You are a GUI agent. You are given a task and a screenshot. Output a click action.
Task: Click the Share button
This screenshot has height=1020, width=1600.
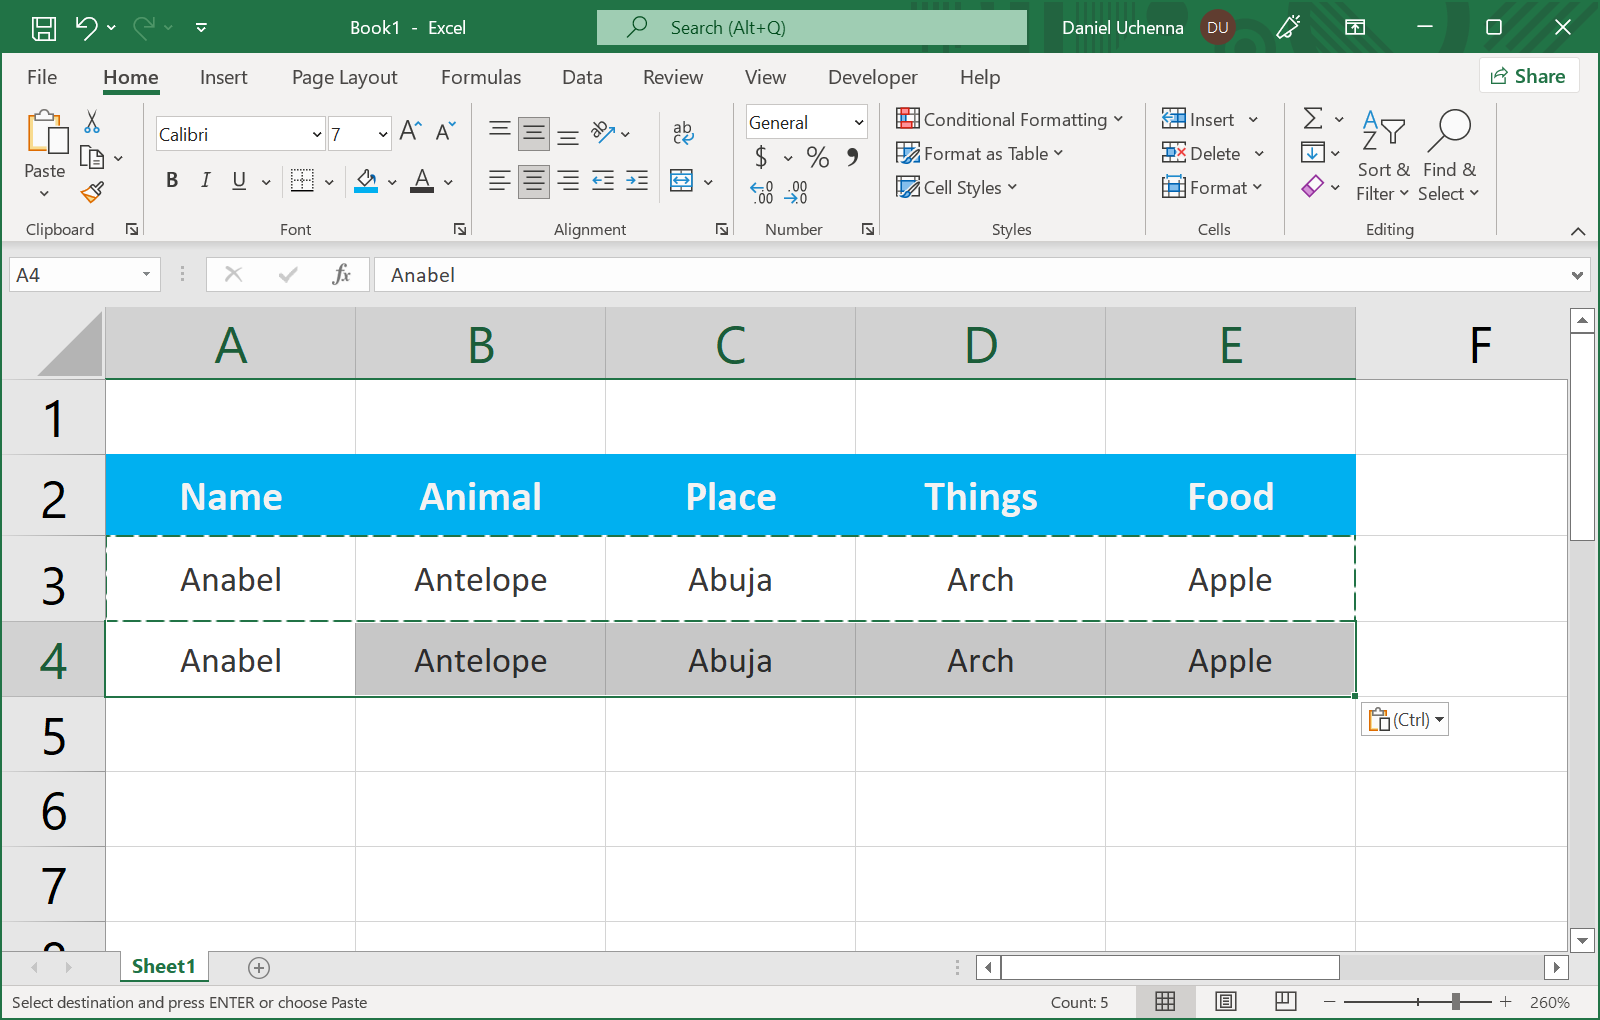[x=1528, y=76]
